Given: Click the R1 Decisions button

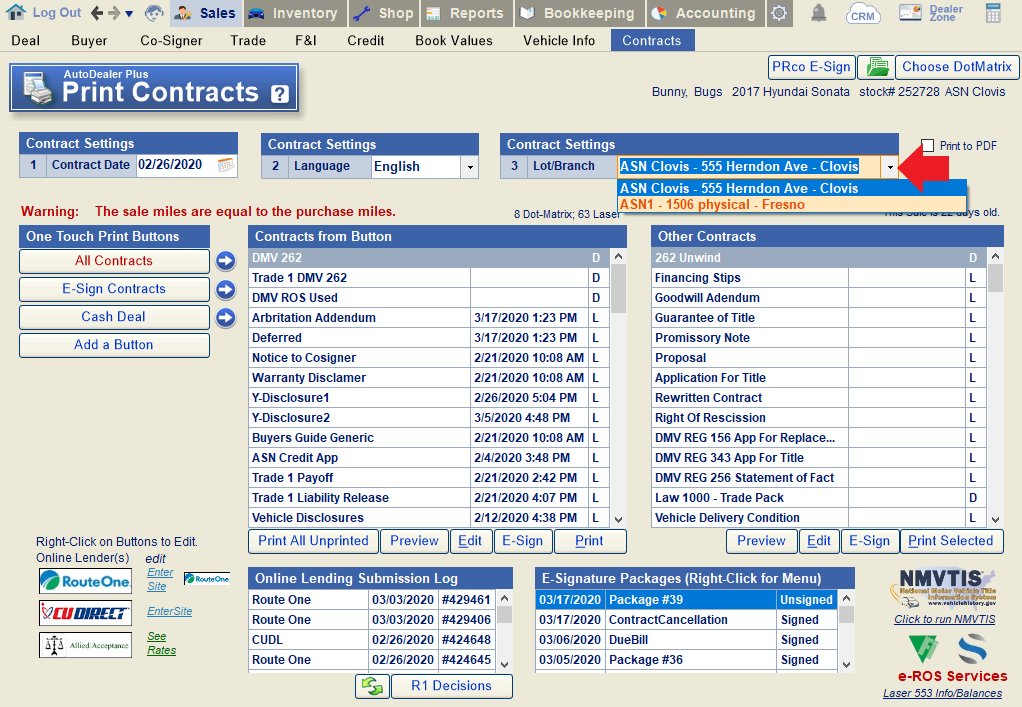Looking at the screenshot, I should [452, 686].
